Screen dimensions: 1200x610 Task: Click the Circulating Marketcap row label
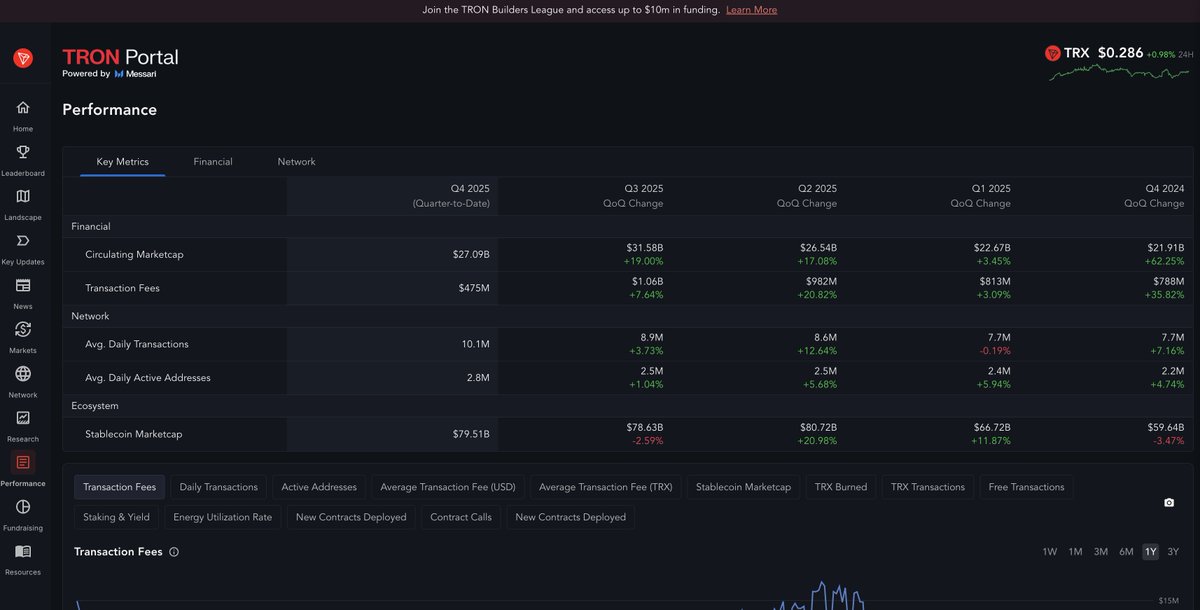point(134,255)
